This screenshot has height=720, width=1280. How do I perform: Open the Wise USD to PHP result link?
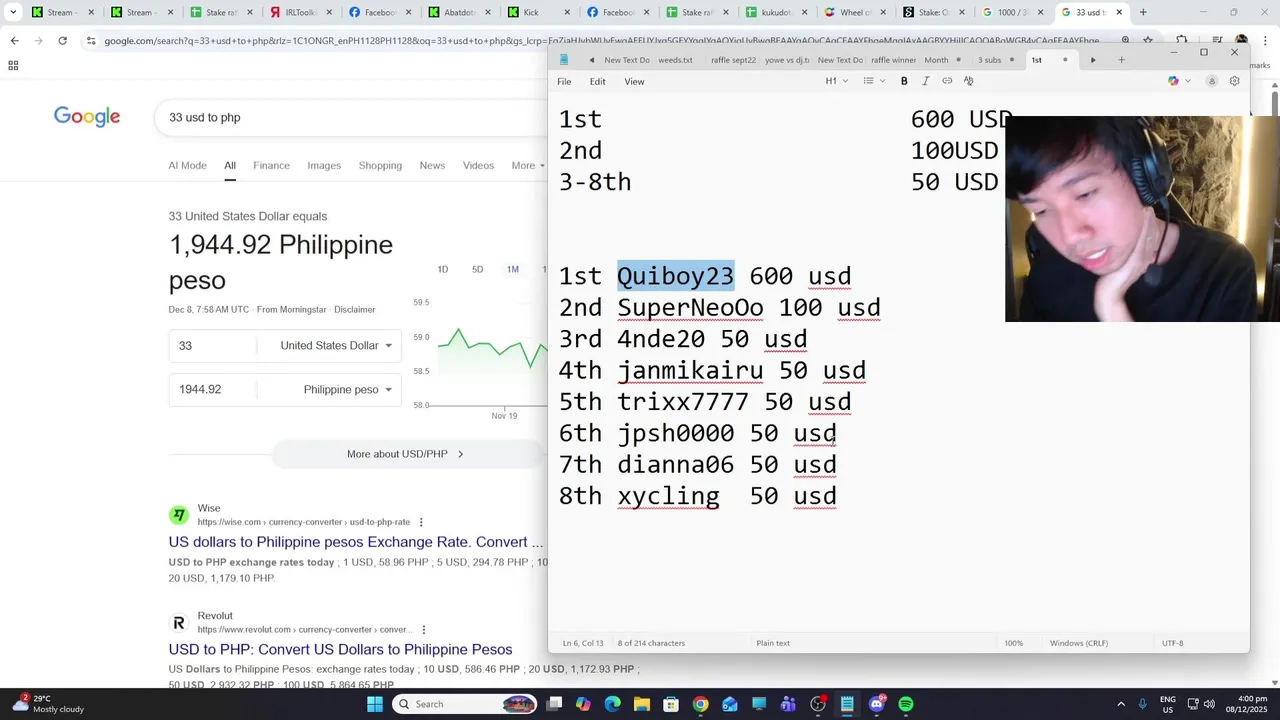(x=355, y=542)
